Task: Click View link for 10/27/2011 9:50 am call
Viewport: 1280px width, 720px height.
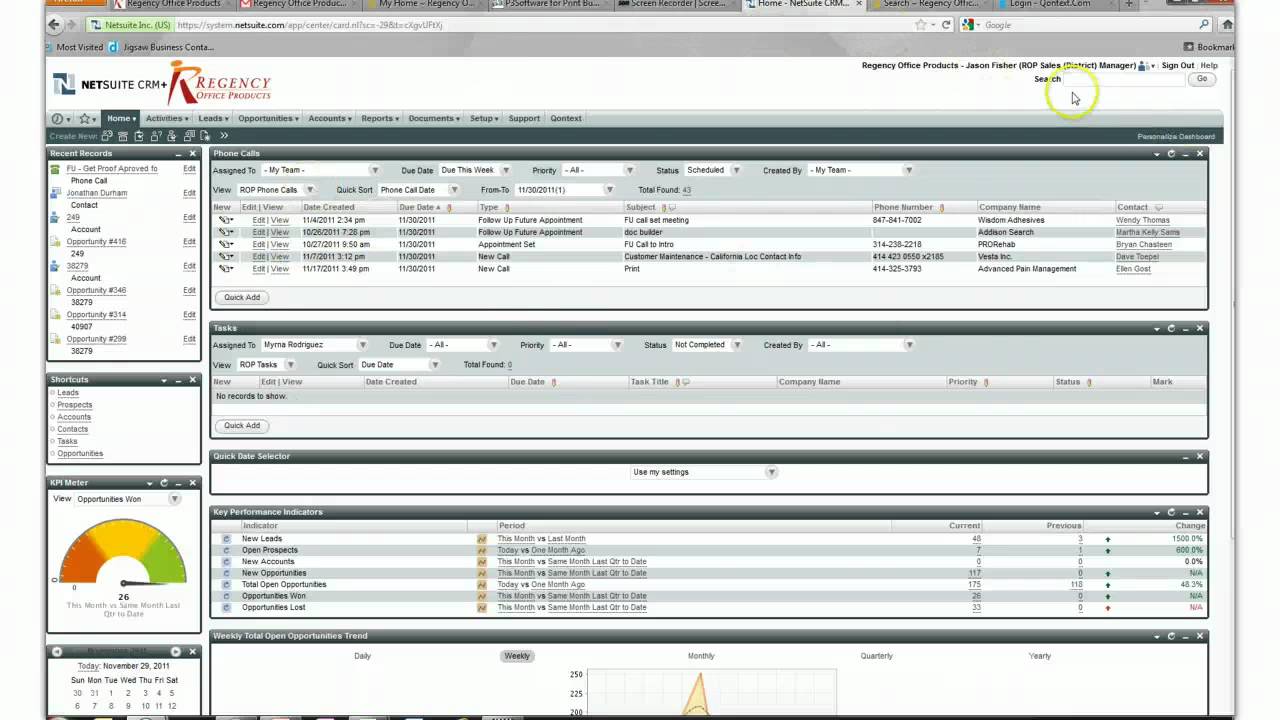Action: [x=280, y=245]
